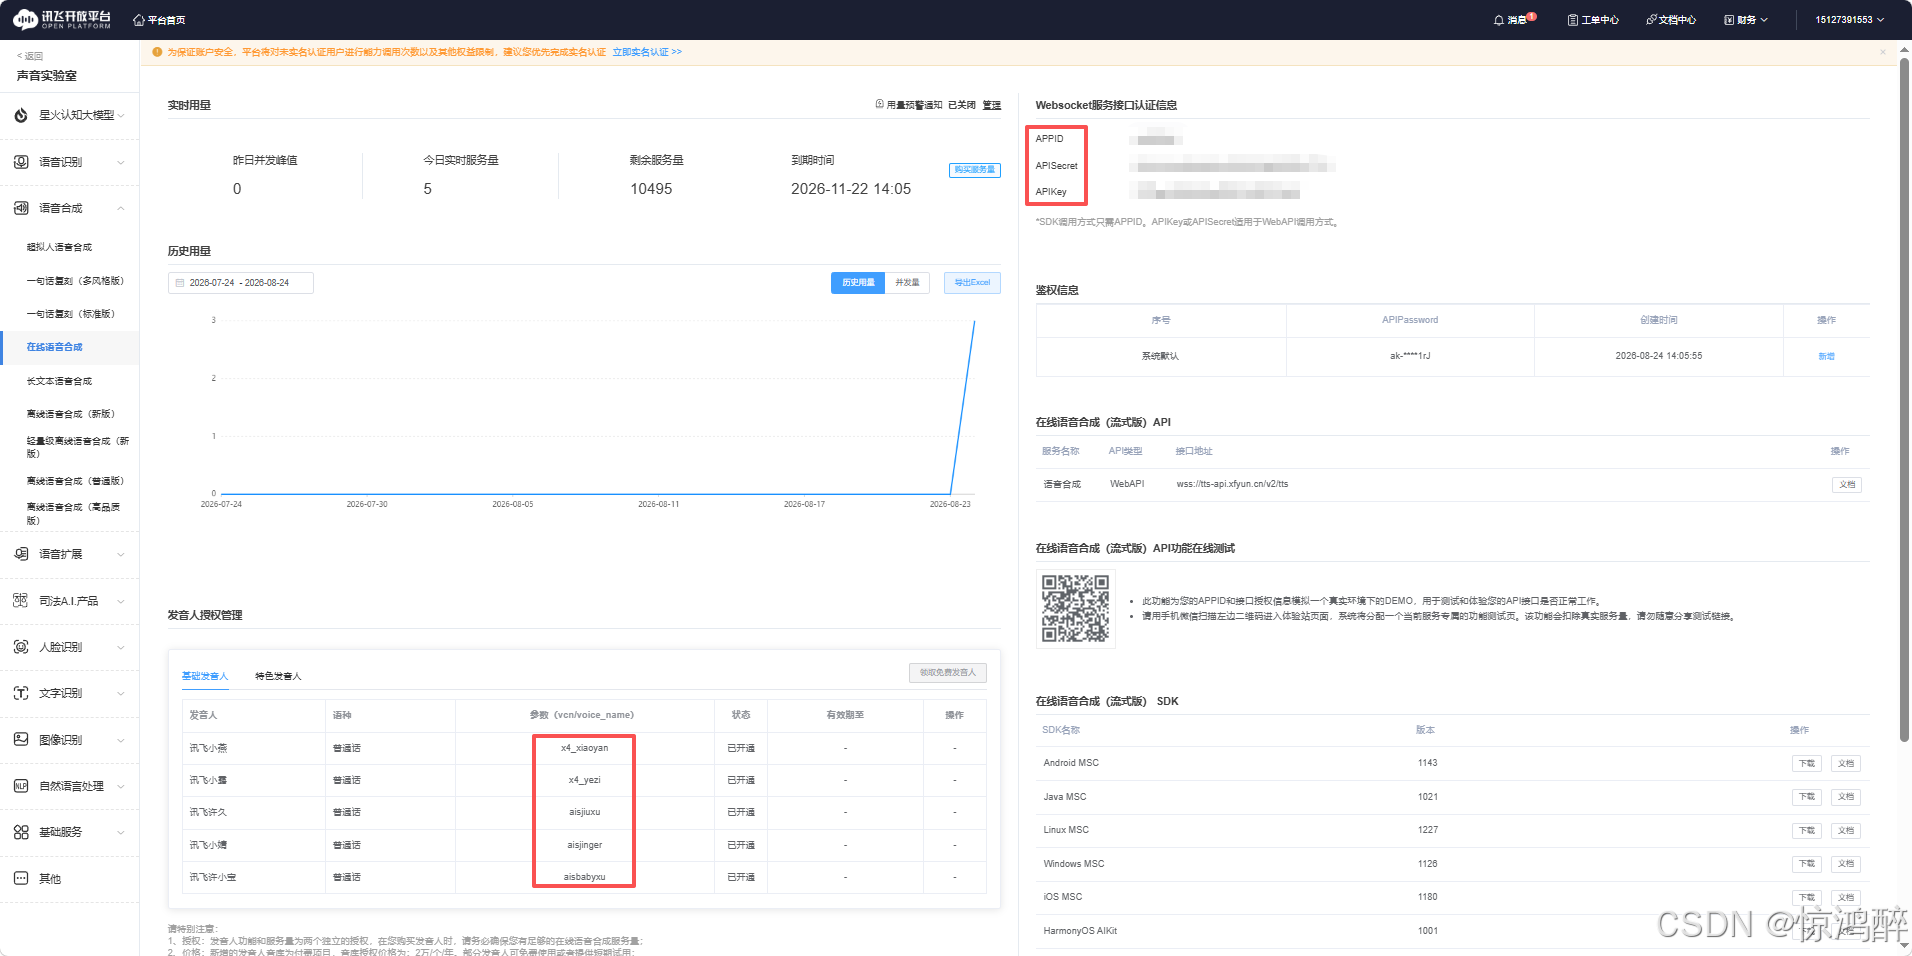Image resolution: width=1912 pixels, height=956 pixels.
Task: Expand the 自然语言处理 menu chevron
Action: click(121, 786)
